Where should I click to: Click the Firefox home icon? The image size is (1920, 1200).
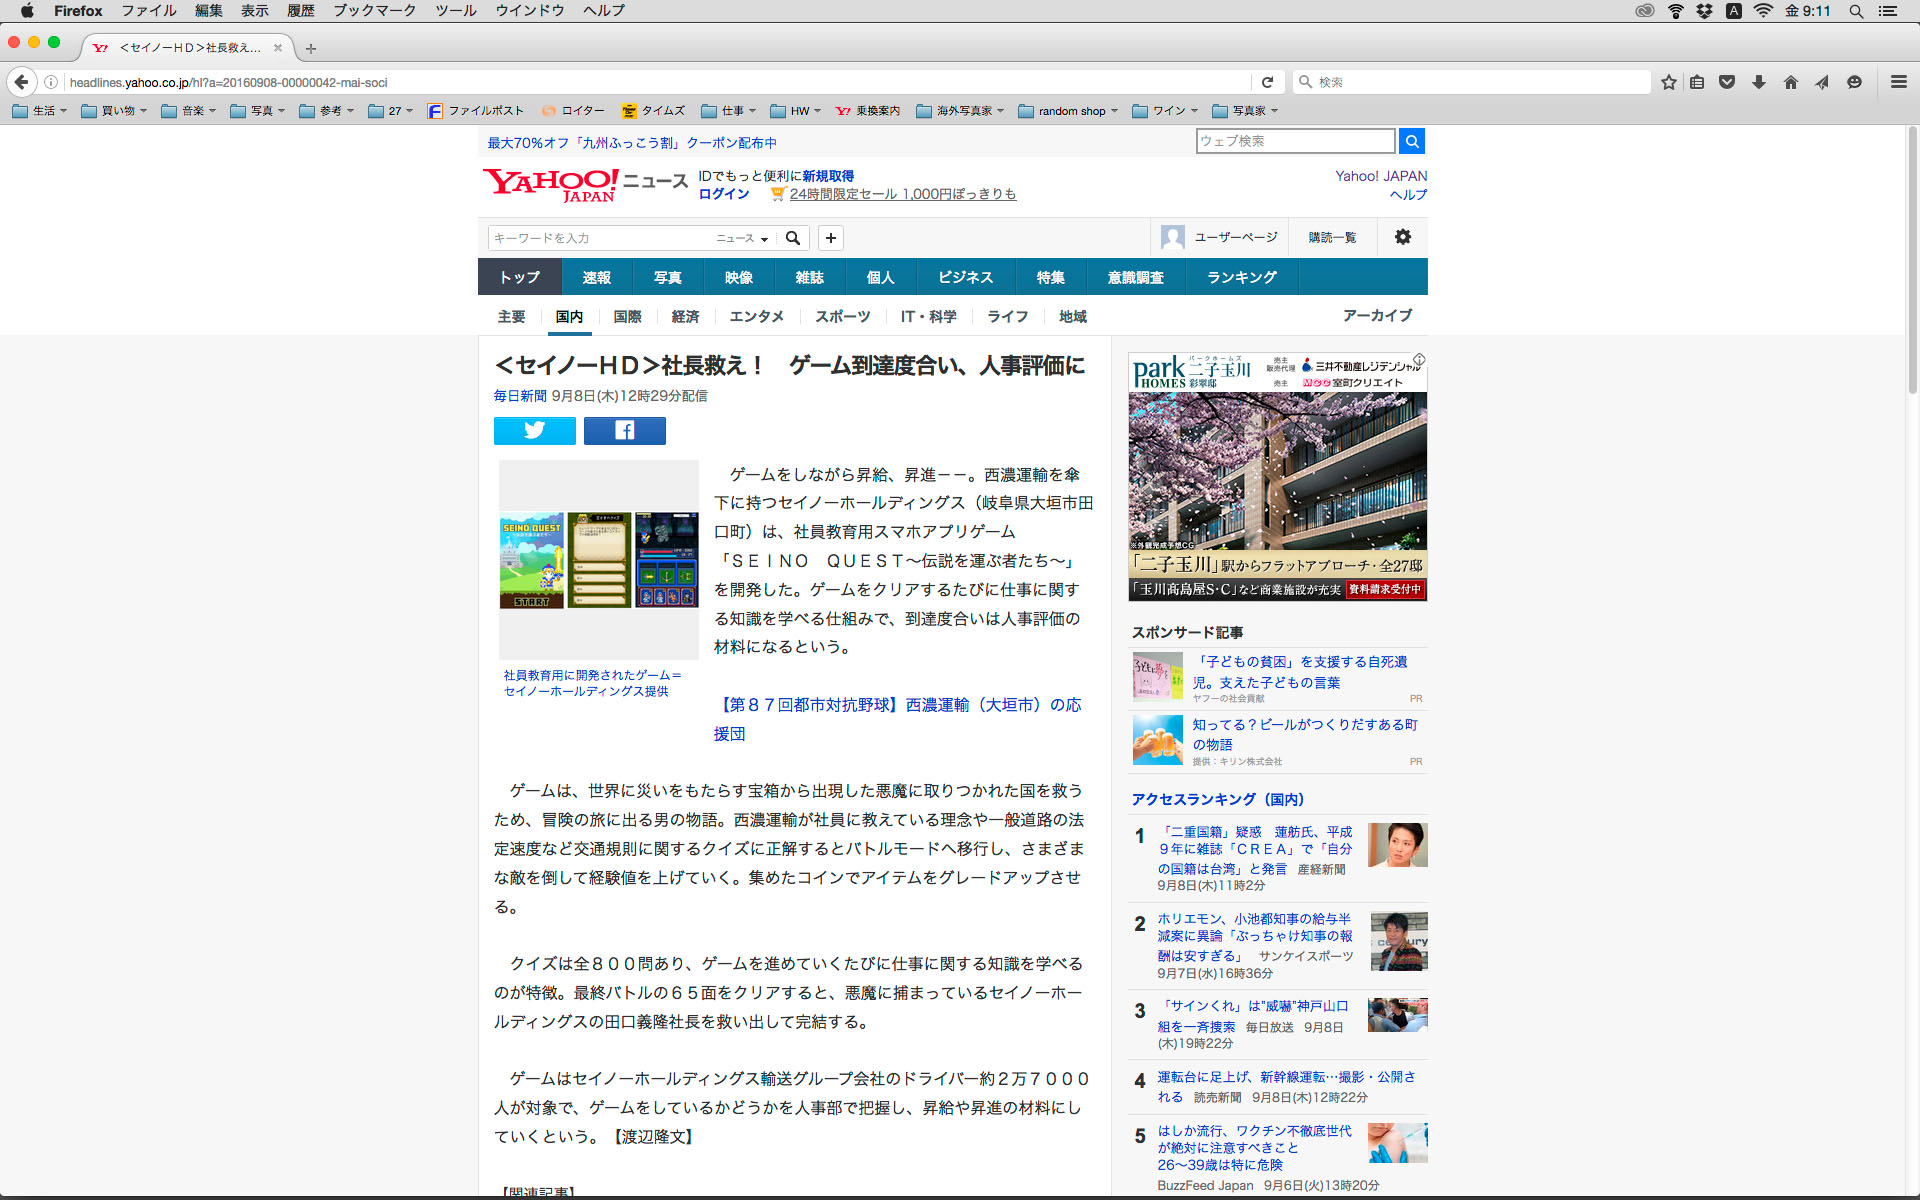tap(1790, 82)
